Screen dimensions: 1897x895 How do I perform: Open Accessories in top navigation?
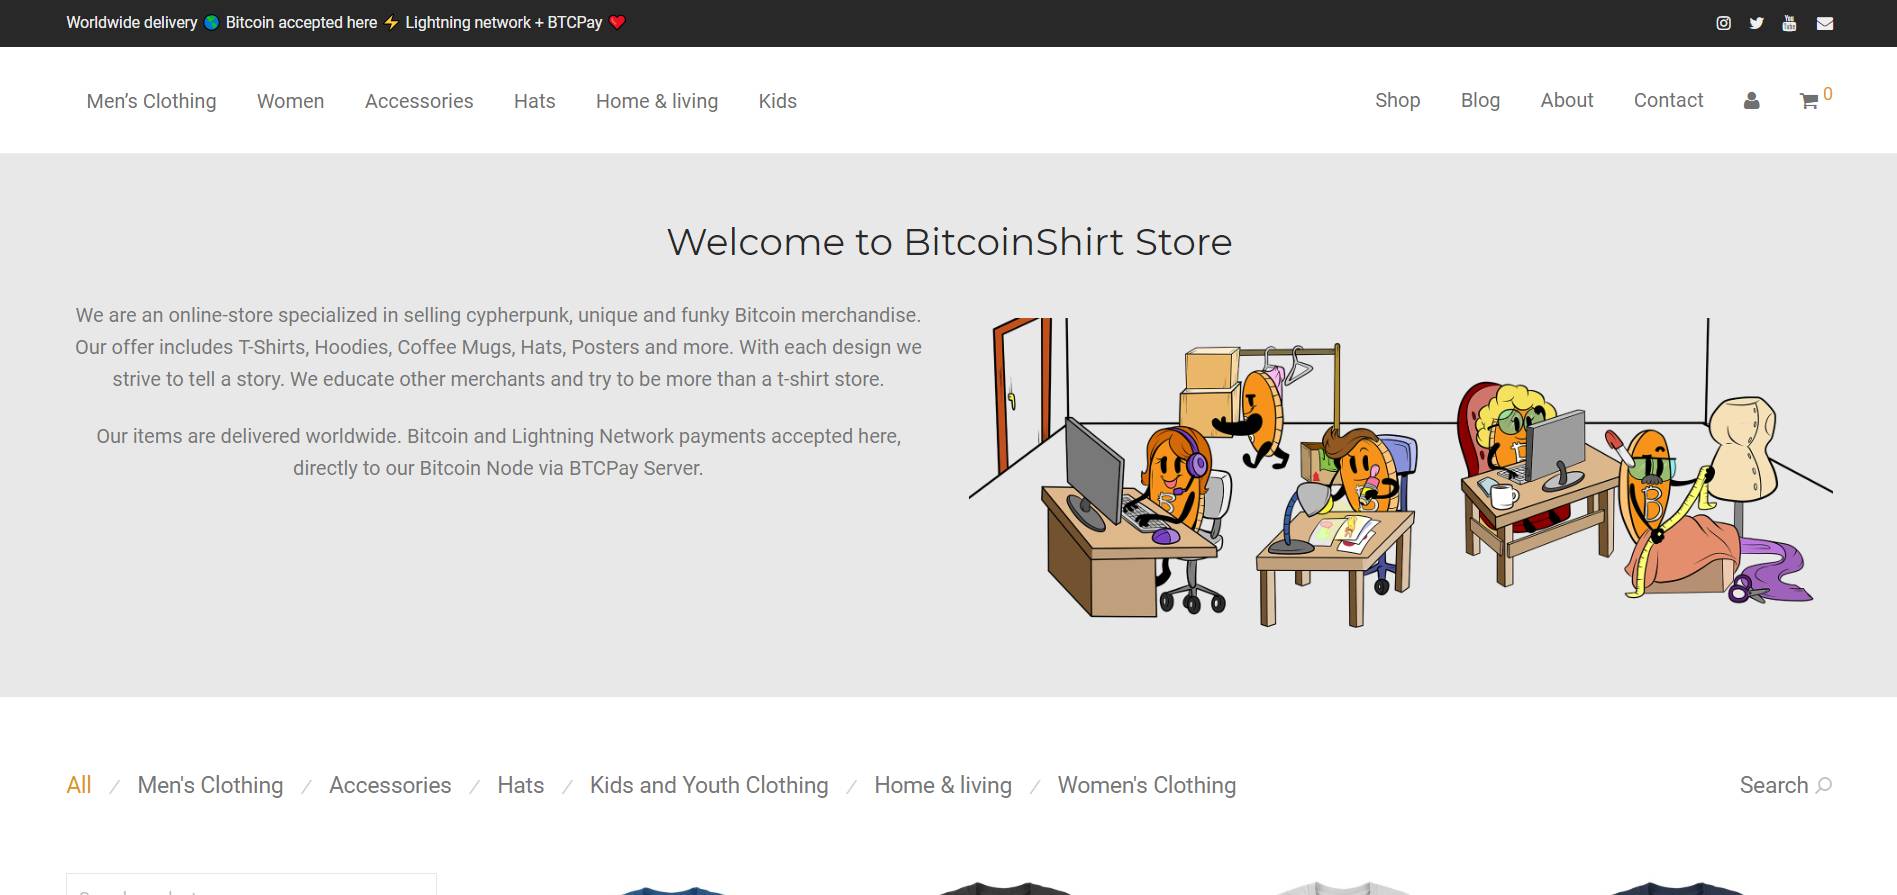(419, 101)
